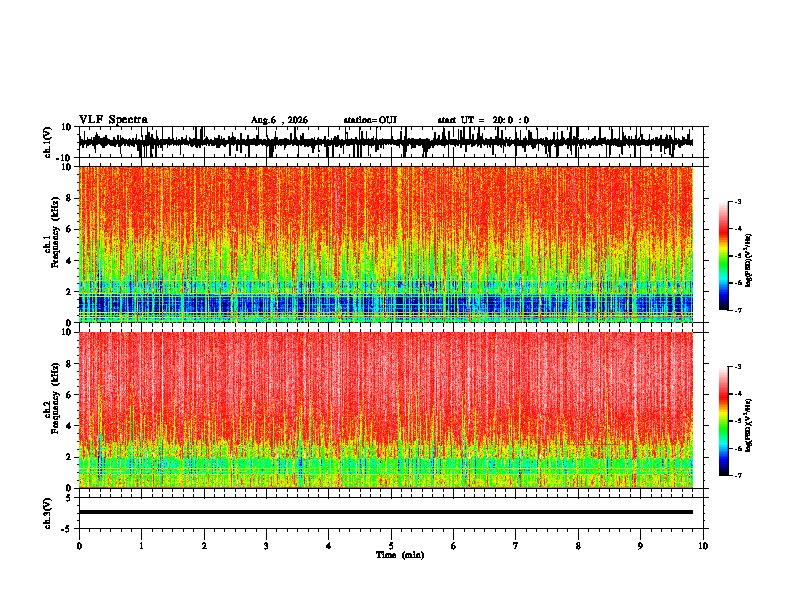This screenshot has width=792, height=612.
Task: Click the "Time (min)" x-axis title
Action: [400, 555]
